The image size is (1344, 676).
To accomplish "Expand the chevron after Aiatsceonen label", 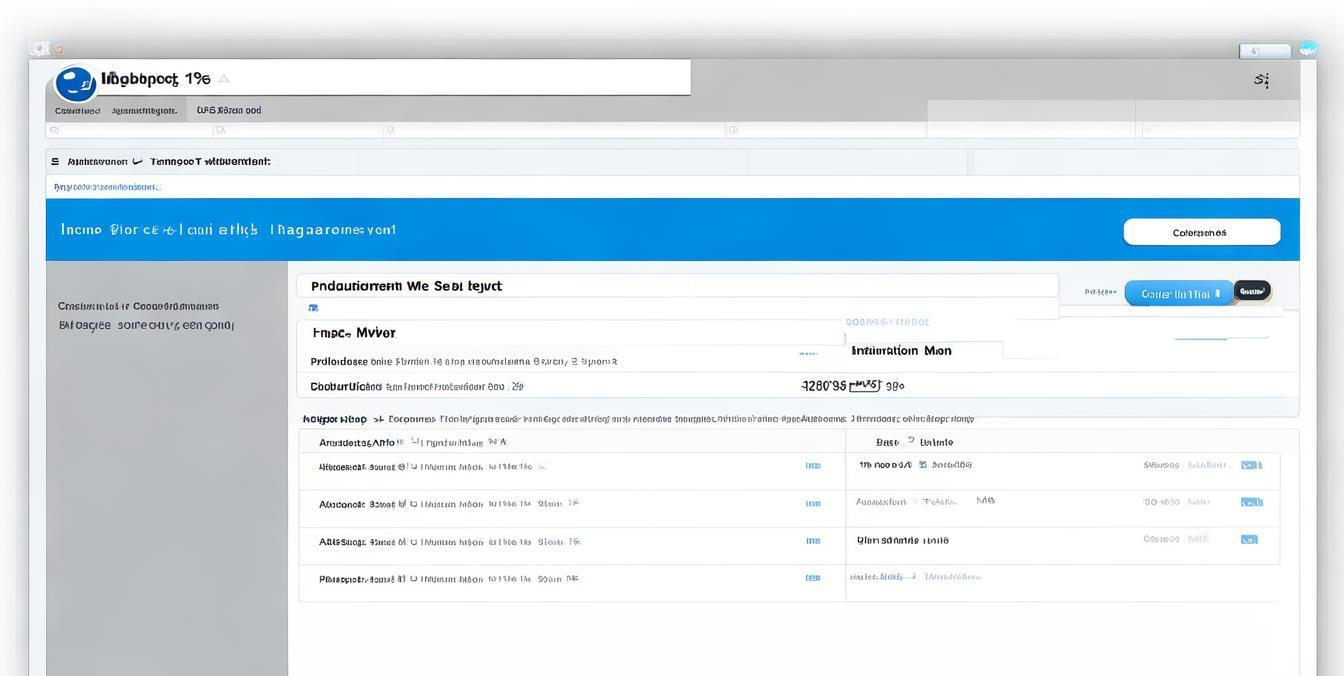I will point(137,161).
